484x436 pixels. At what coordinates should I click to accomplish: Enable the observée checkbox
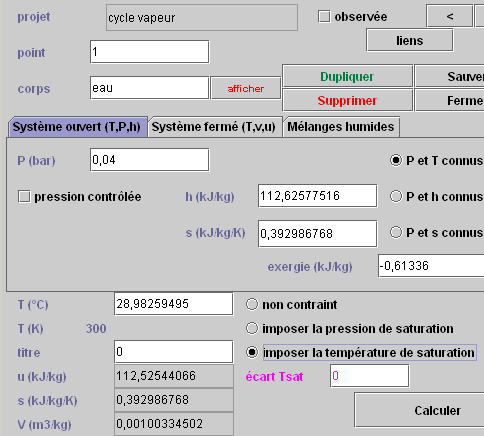click(324, 16)
